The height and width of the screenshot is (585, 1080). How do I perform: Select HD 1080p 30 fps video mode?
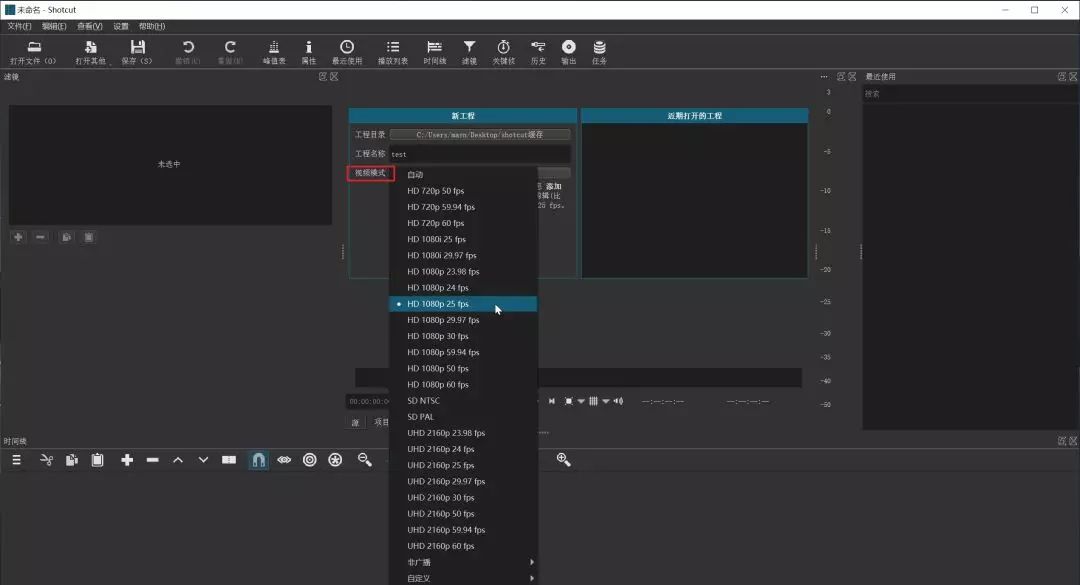pos(463,336)
